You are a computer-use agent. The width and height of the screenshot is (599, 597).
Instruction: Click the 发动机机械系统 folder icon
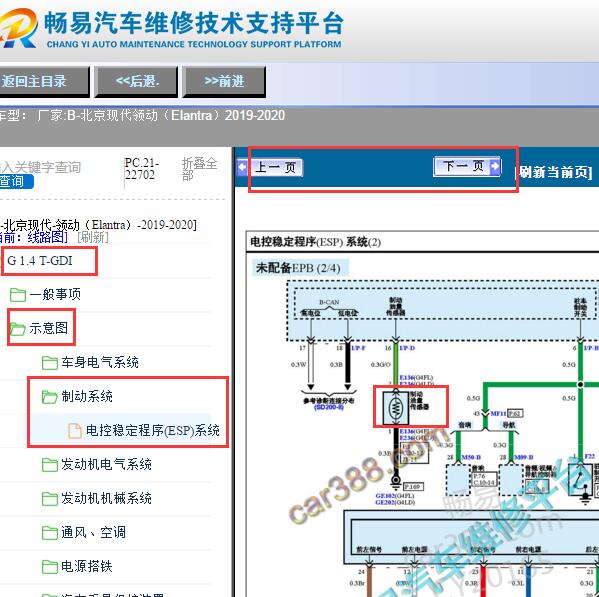[50, 498]
